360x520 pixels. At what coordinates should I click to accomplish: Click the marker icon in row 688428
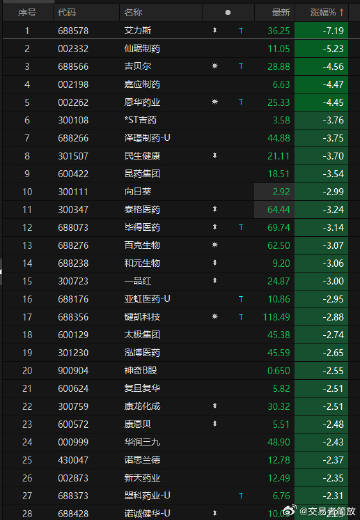215,513
